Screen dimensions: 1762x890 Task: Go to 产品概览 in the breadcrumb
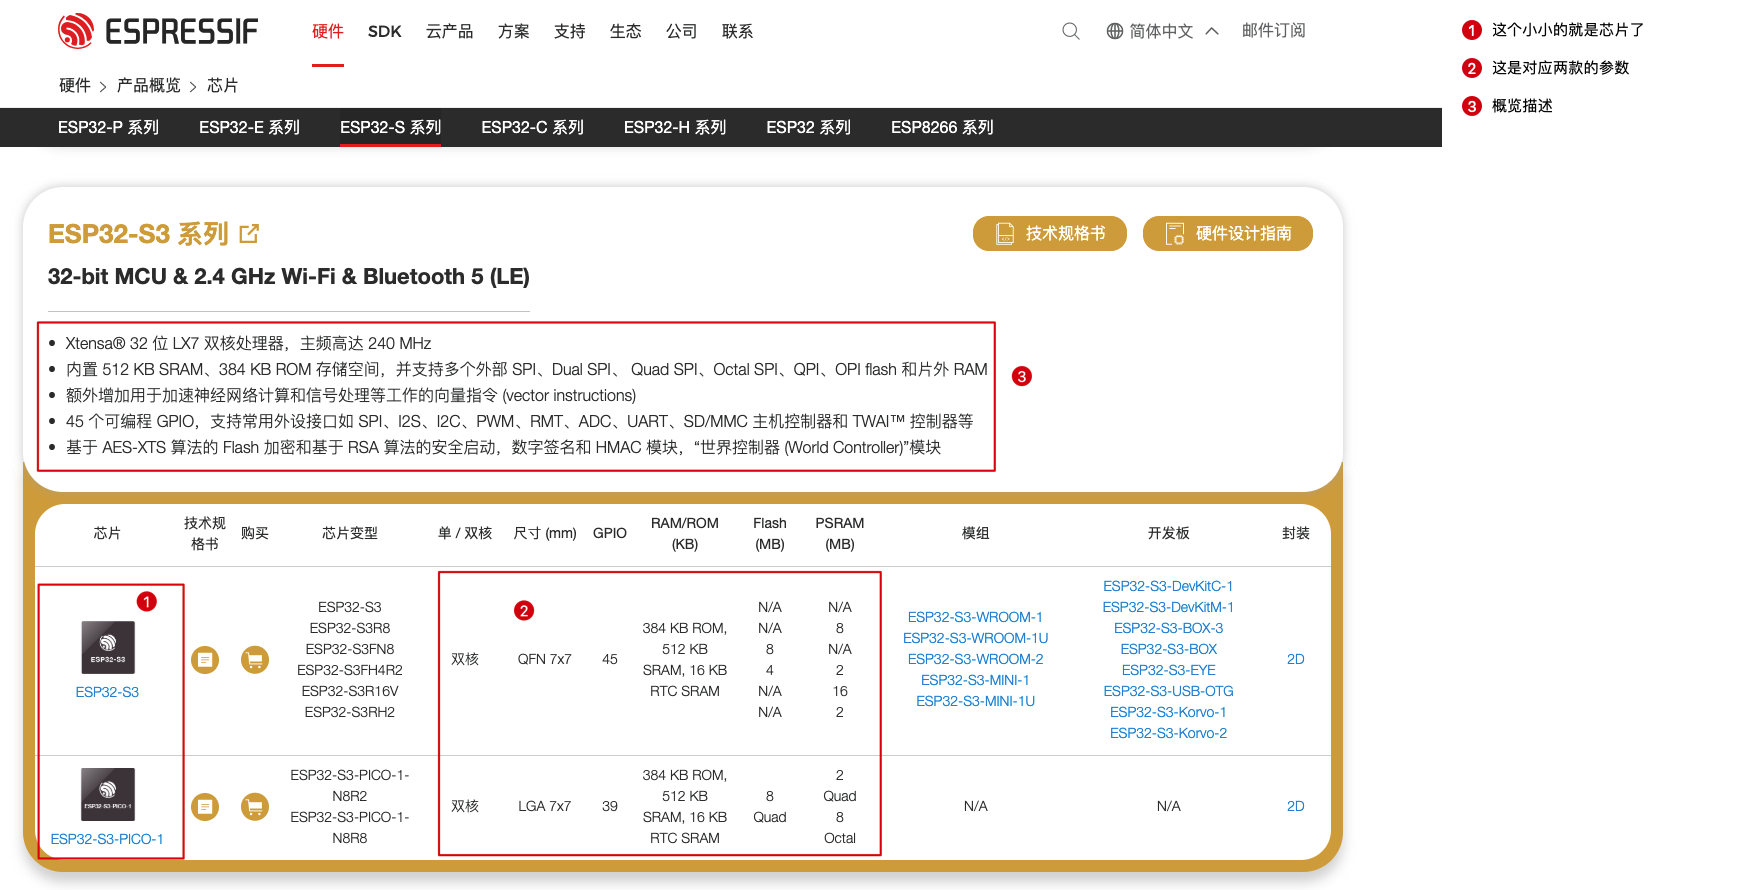click(149, 85)
